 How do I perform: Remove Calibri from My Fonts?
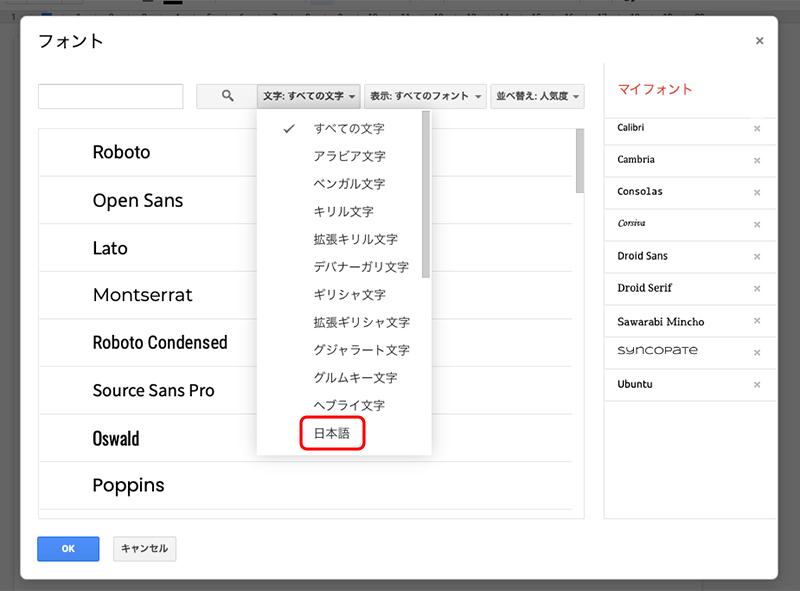(x=757, y=129)
